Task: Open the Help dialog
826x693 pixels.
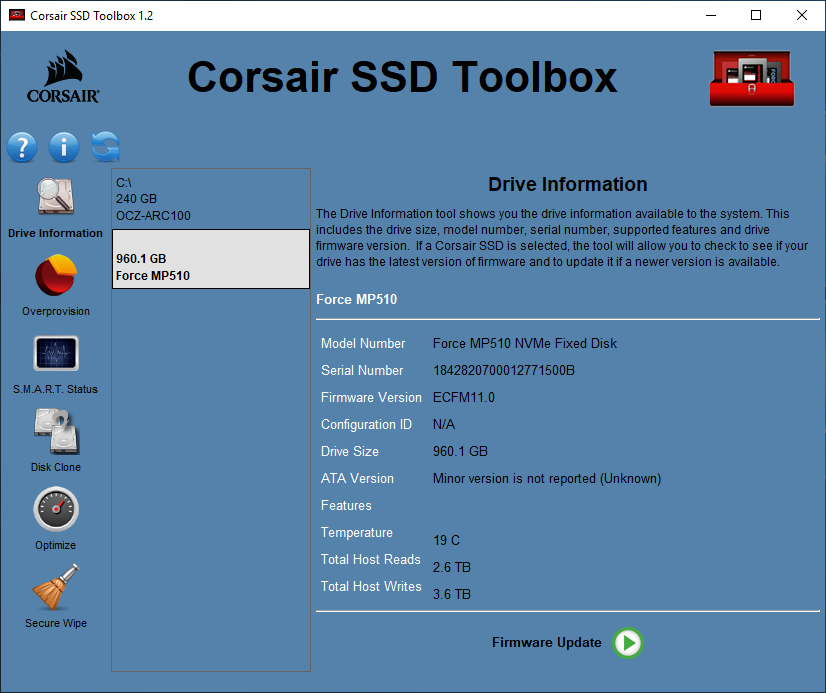Action: pos(22,147)
